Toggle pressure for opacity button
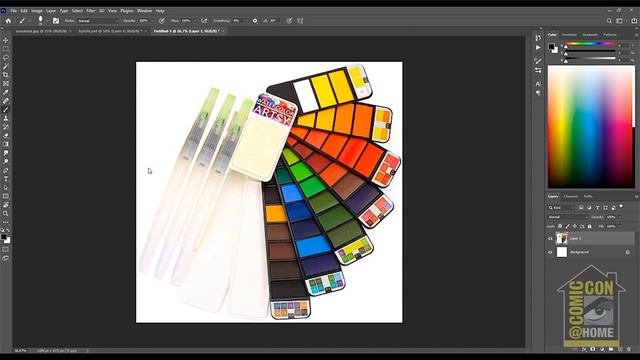Viewport: 640px width, 360px height. click(x=162, y=21)
